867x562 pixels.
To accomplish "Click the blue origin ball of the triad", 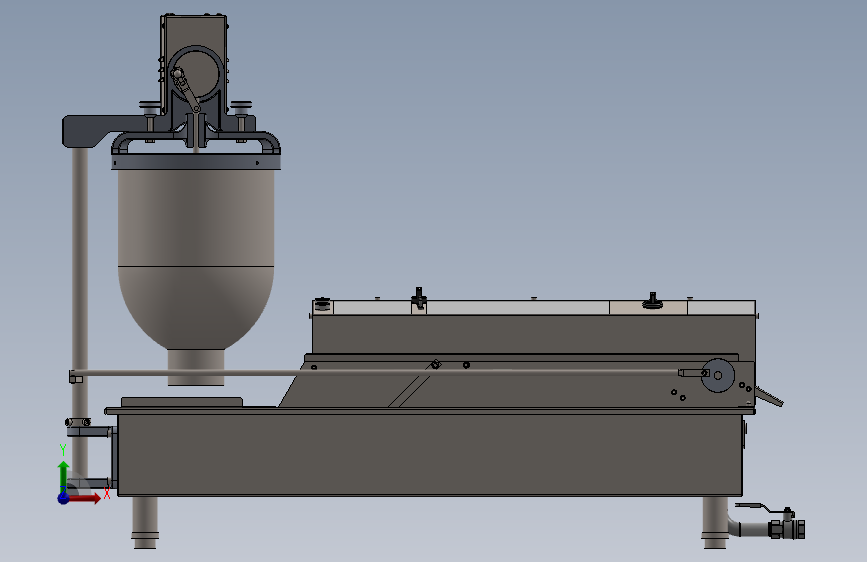I will [64, 498].
